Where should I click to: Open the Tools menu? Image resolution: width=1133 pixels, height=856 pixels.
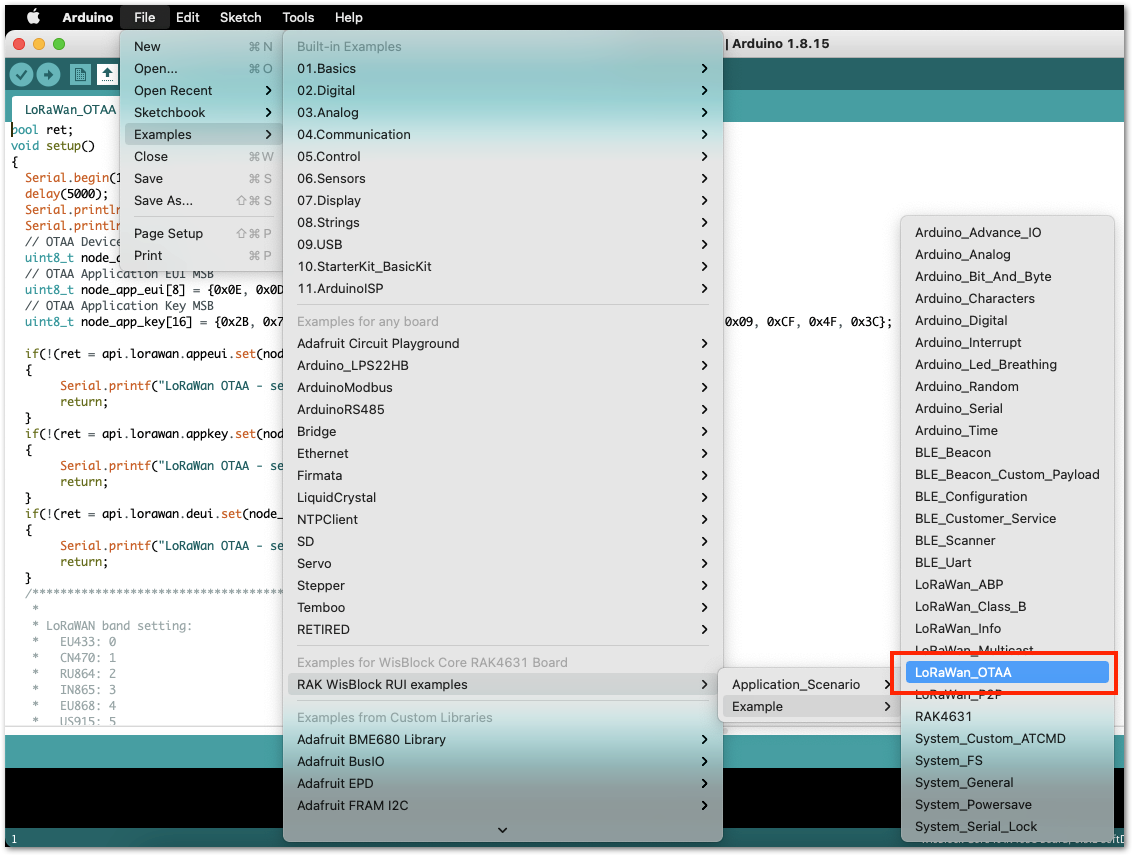point(298,17)
